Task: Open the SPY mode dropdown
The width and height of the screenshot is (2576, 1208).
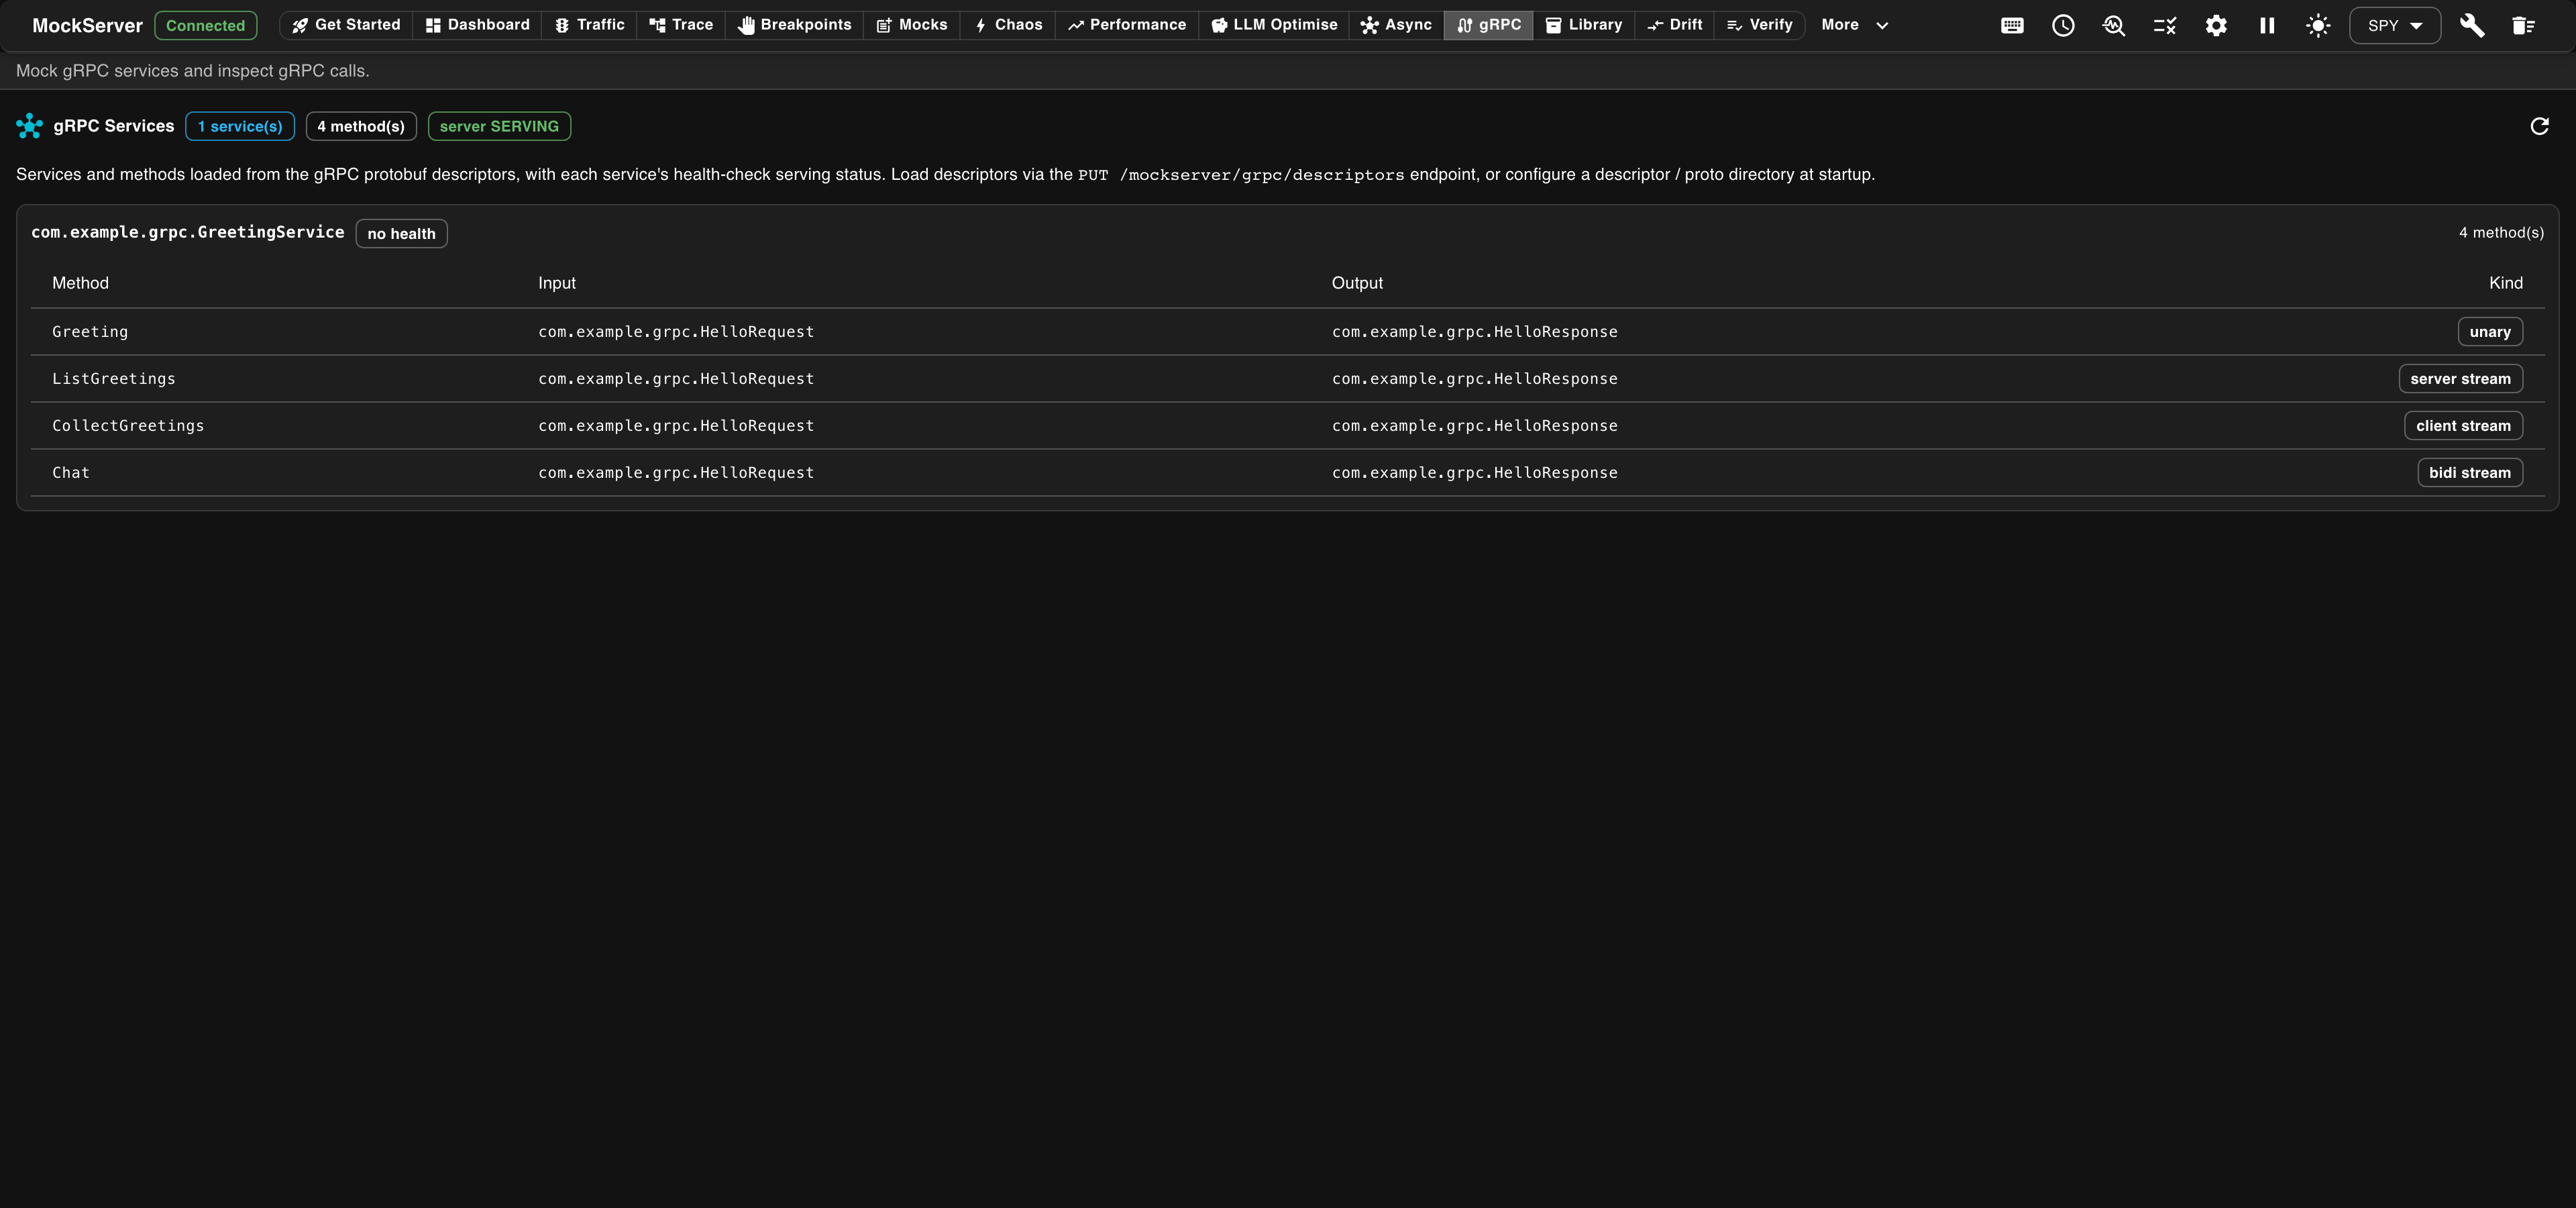Action: pyautogui.click(x=2395, y=25)
